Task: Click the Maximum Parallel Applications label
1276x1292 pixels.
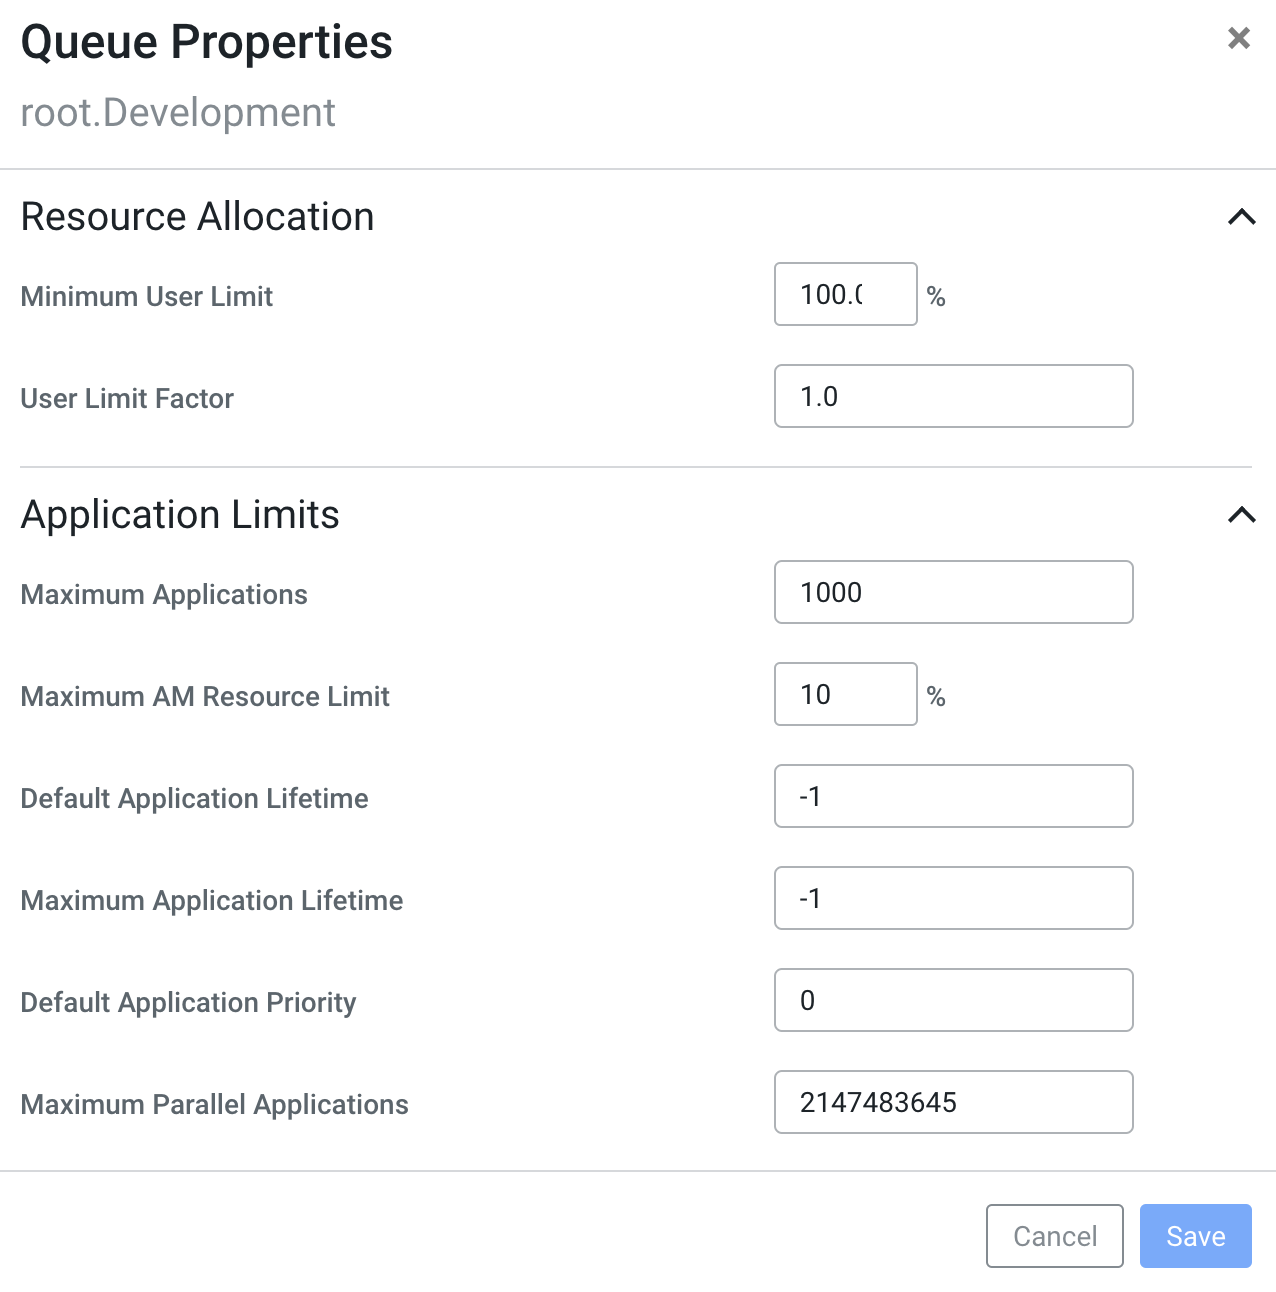Action: pos(214,1104)
